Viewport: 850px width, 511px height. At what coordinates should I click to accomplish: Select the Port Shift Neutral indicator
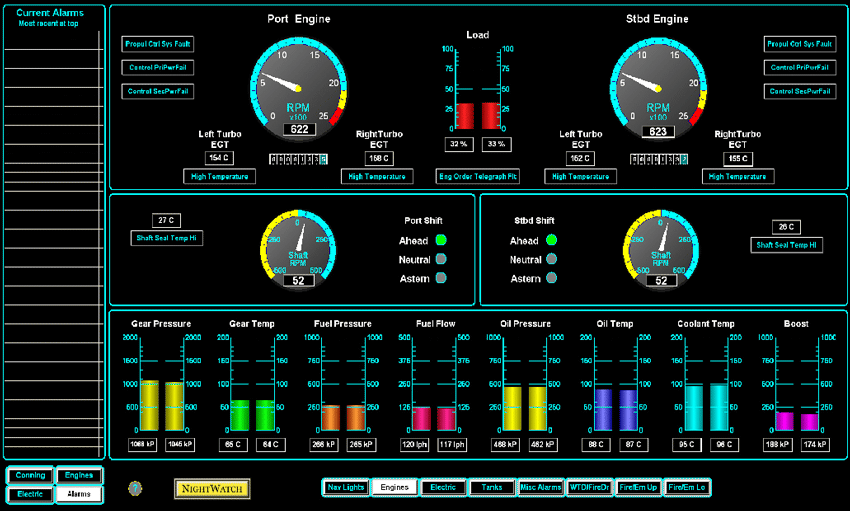tap(440, 259)
